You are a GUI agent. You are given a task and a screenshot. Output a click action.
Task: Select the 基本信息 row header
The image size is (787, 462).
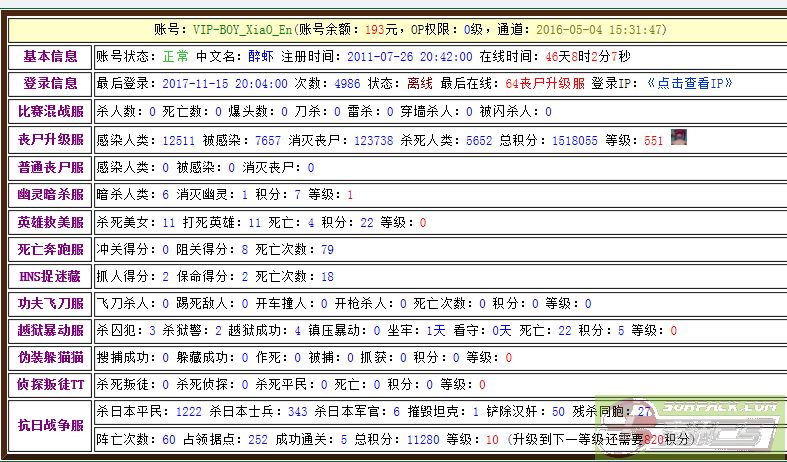point(50,57)
